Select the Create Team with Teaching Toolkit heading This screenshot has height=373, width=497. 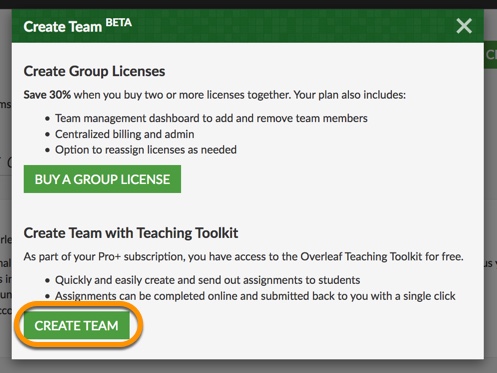coord(131,233)
